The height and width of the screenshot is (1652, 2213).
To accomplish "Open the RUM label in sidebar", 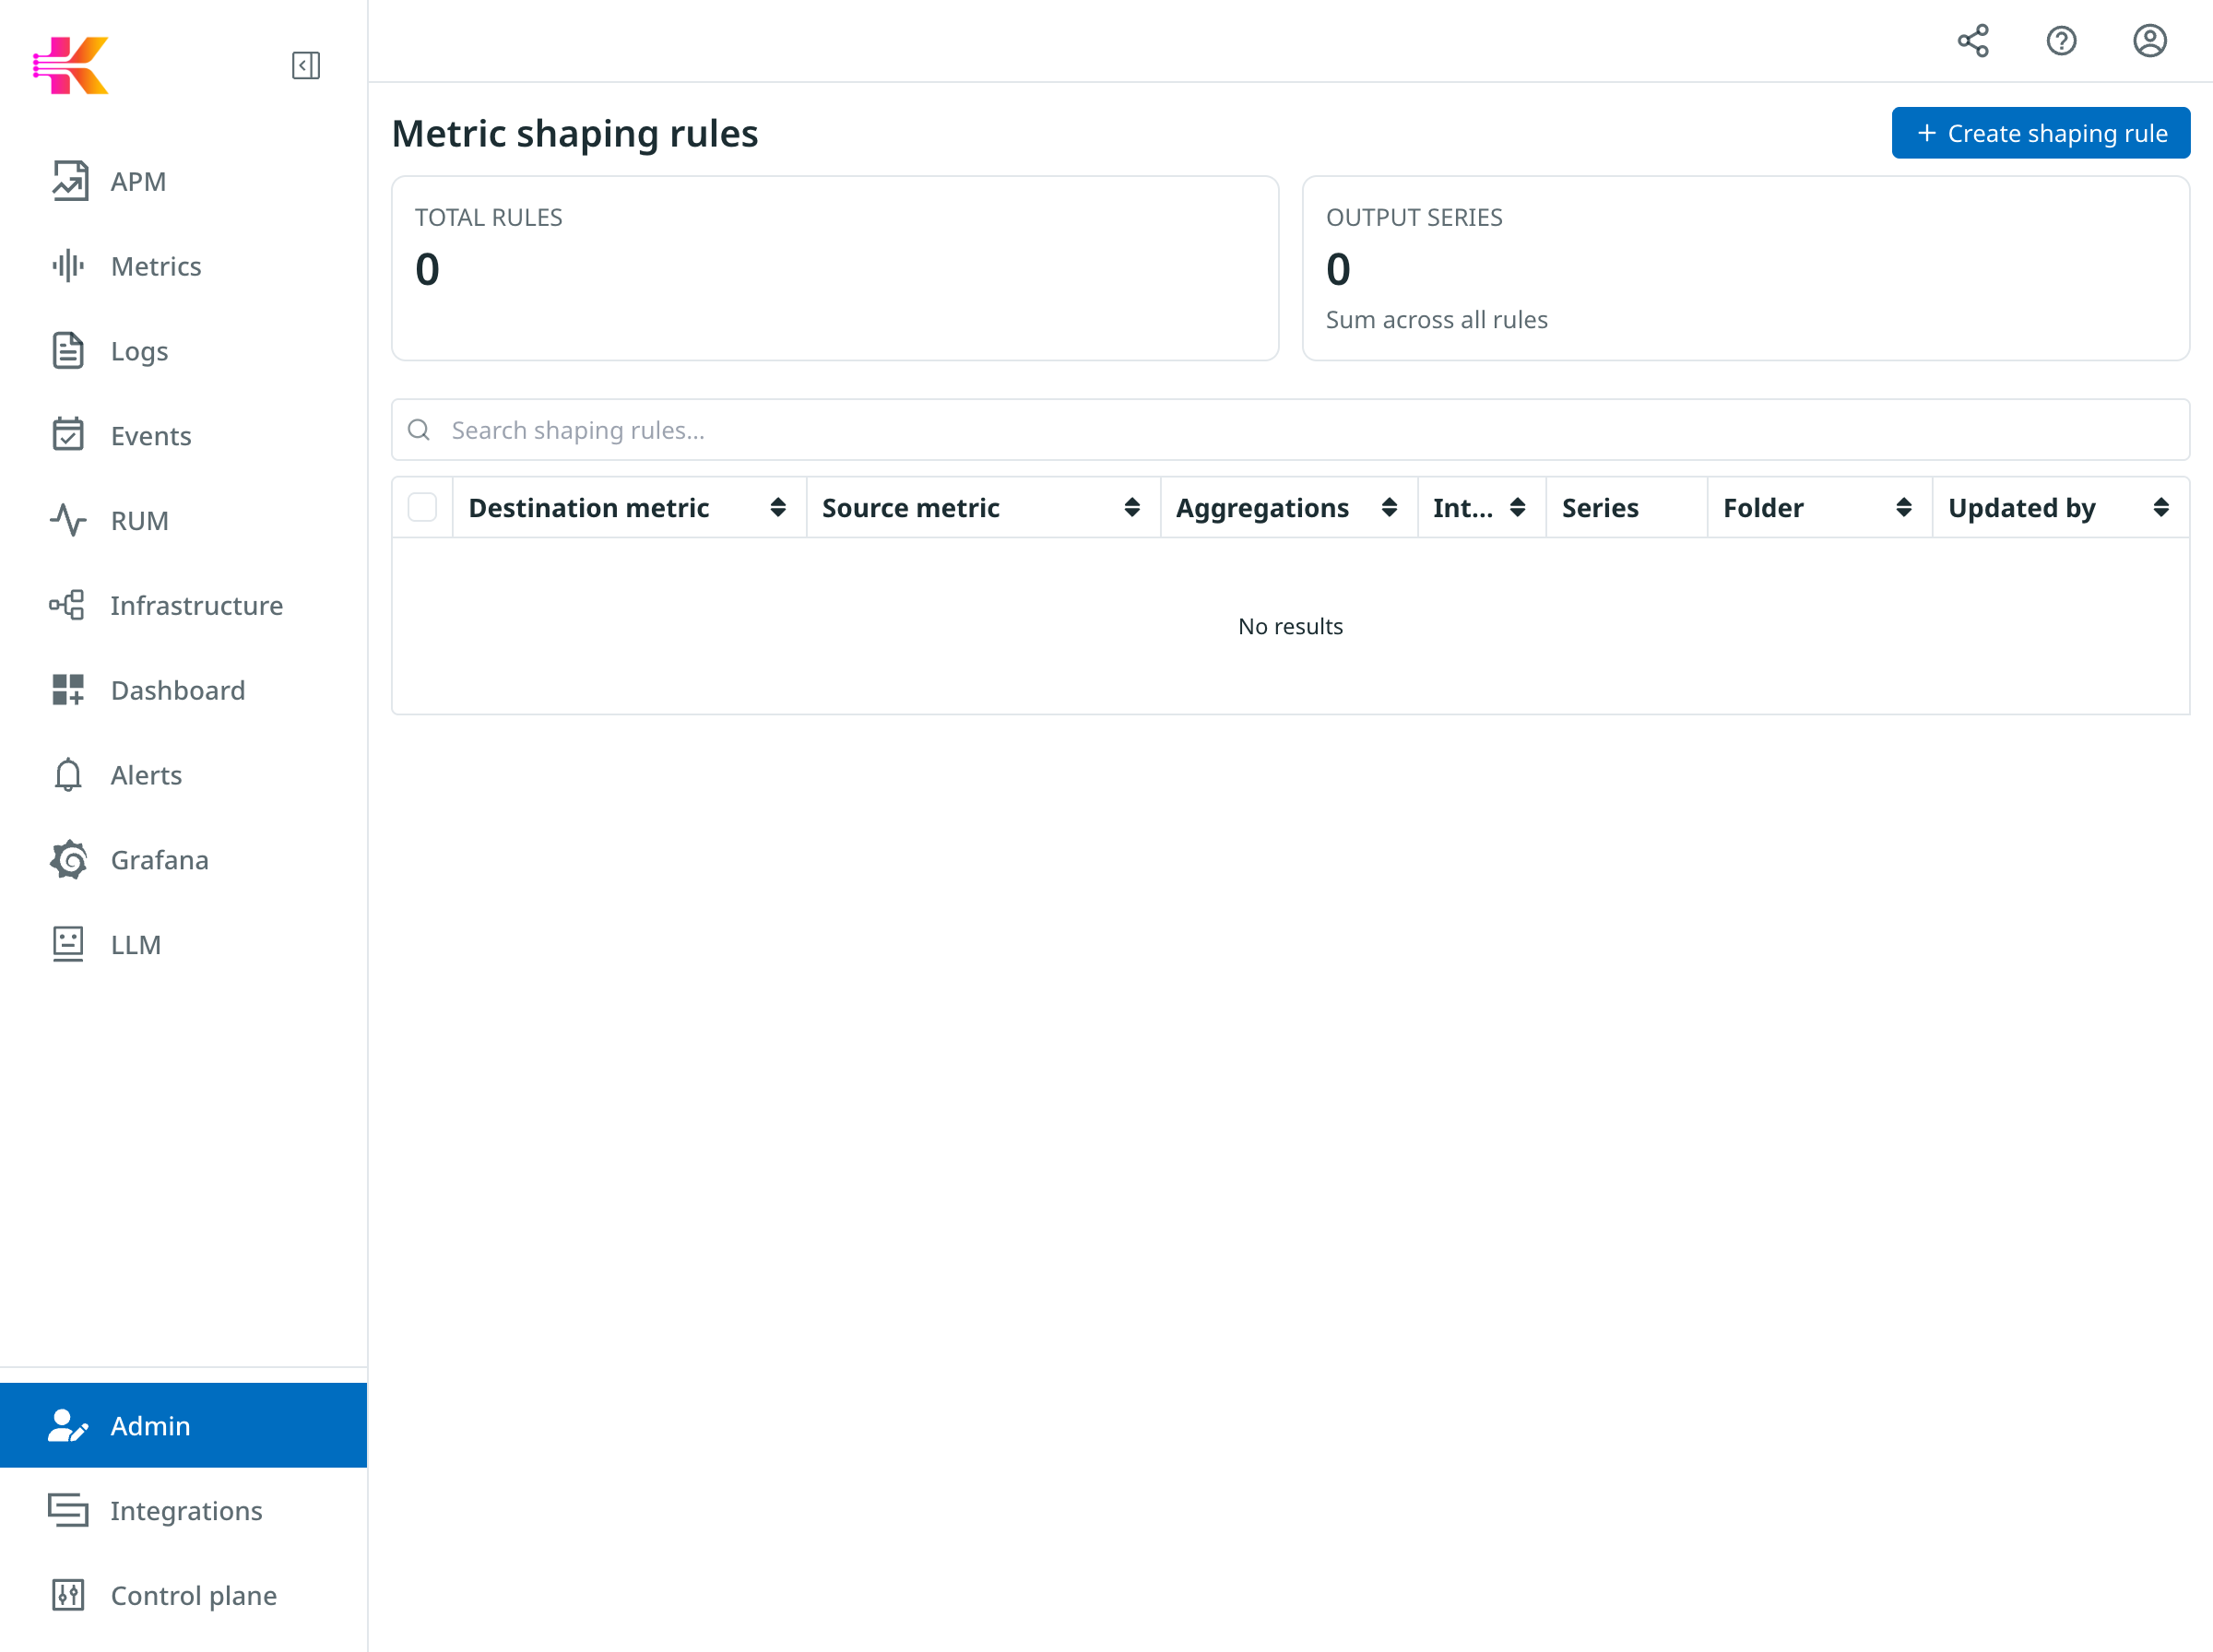I will [x=139, y=521].
